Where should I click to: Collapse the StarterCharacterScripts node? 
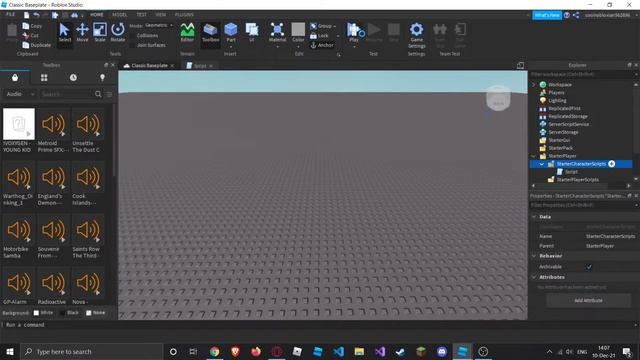point(542,164)
